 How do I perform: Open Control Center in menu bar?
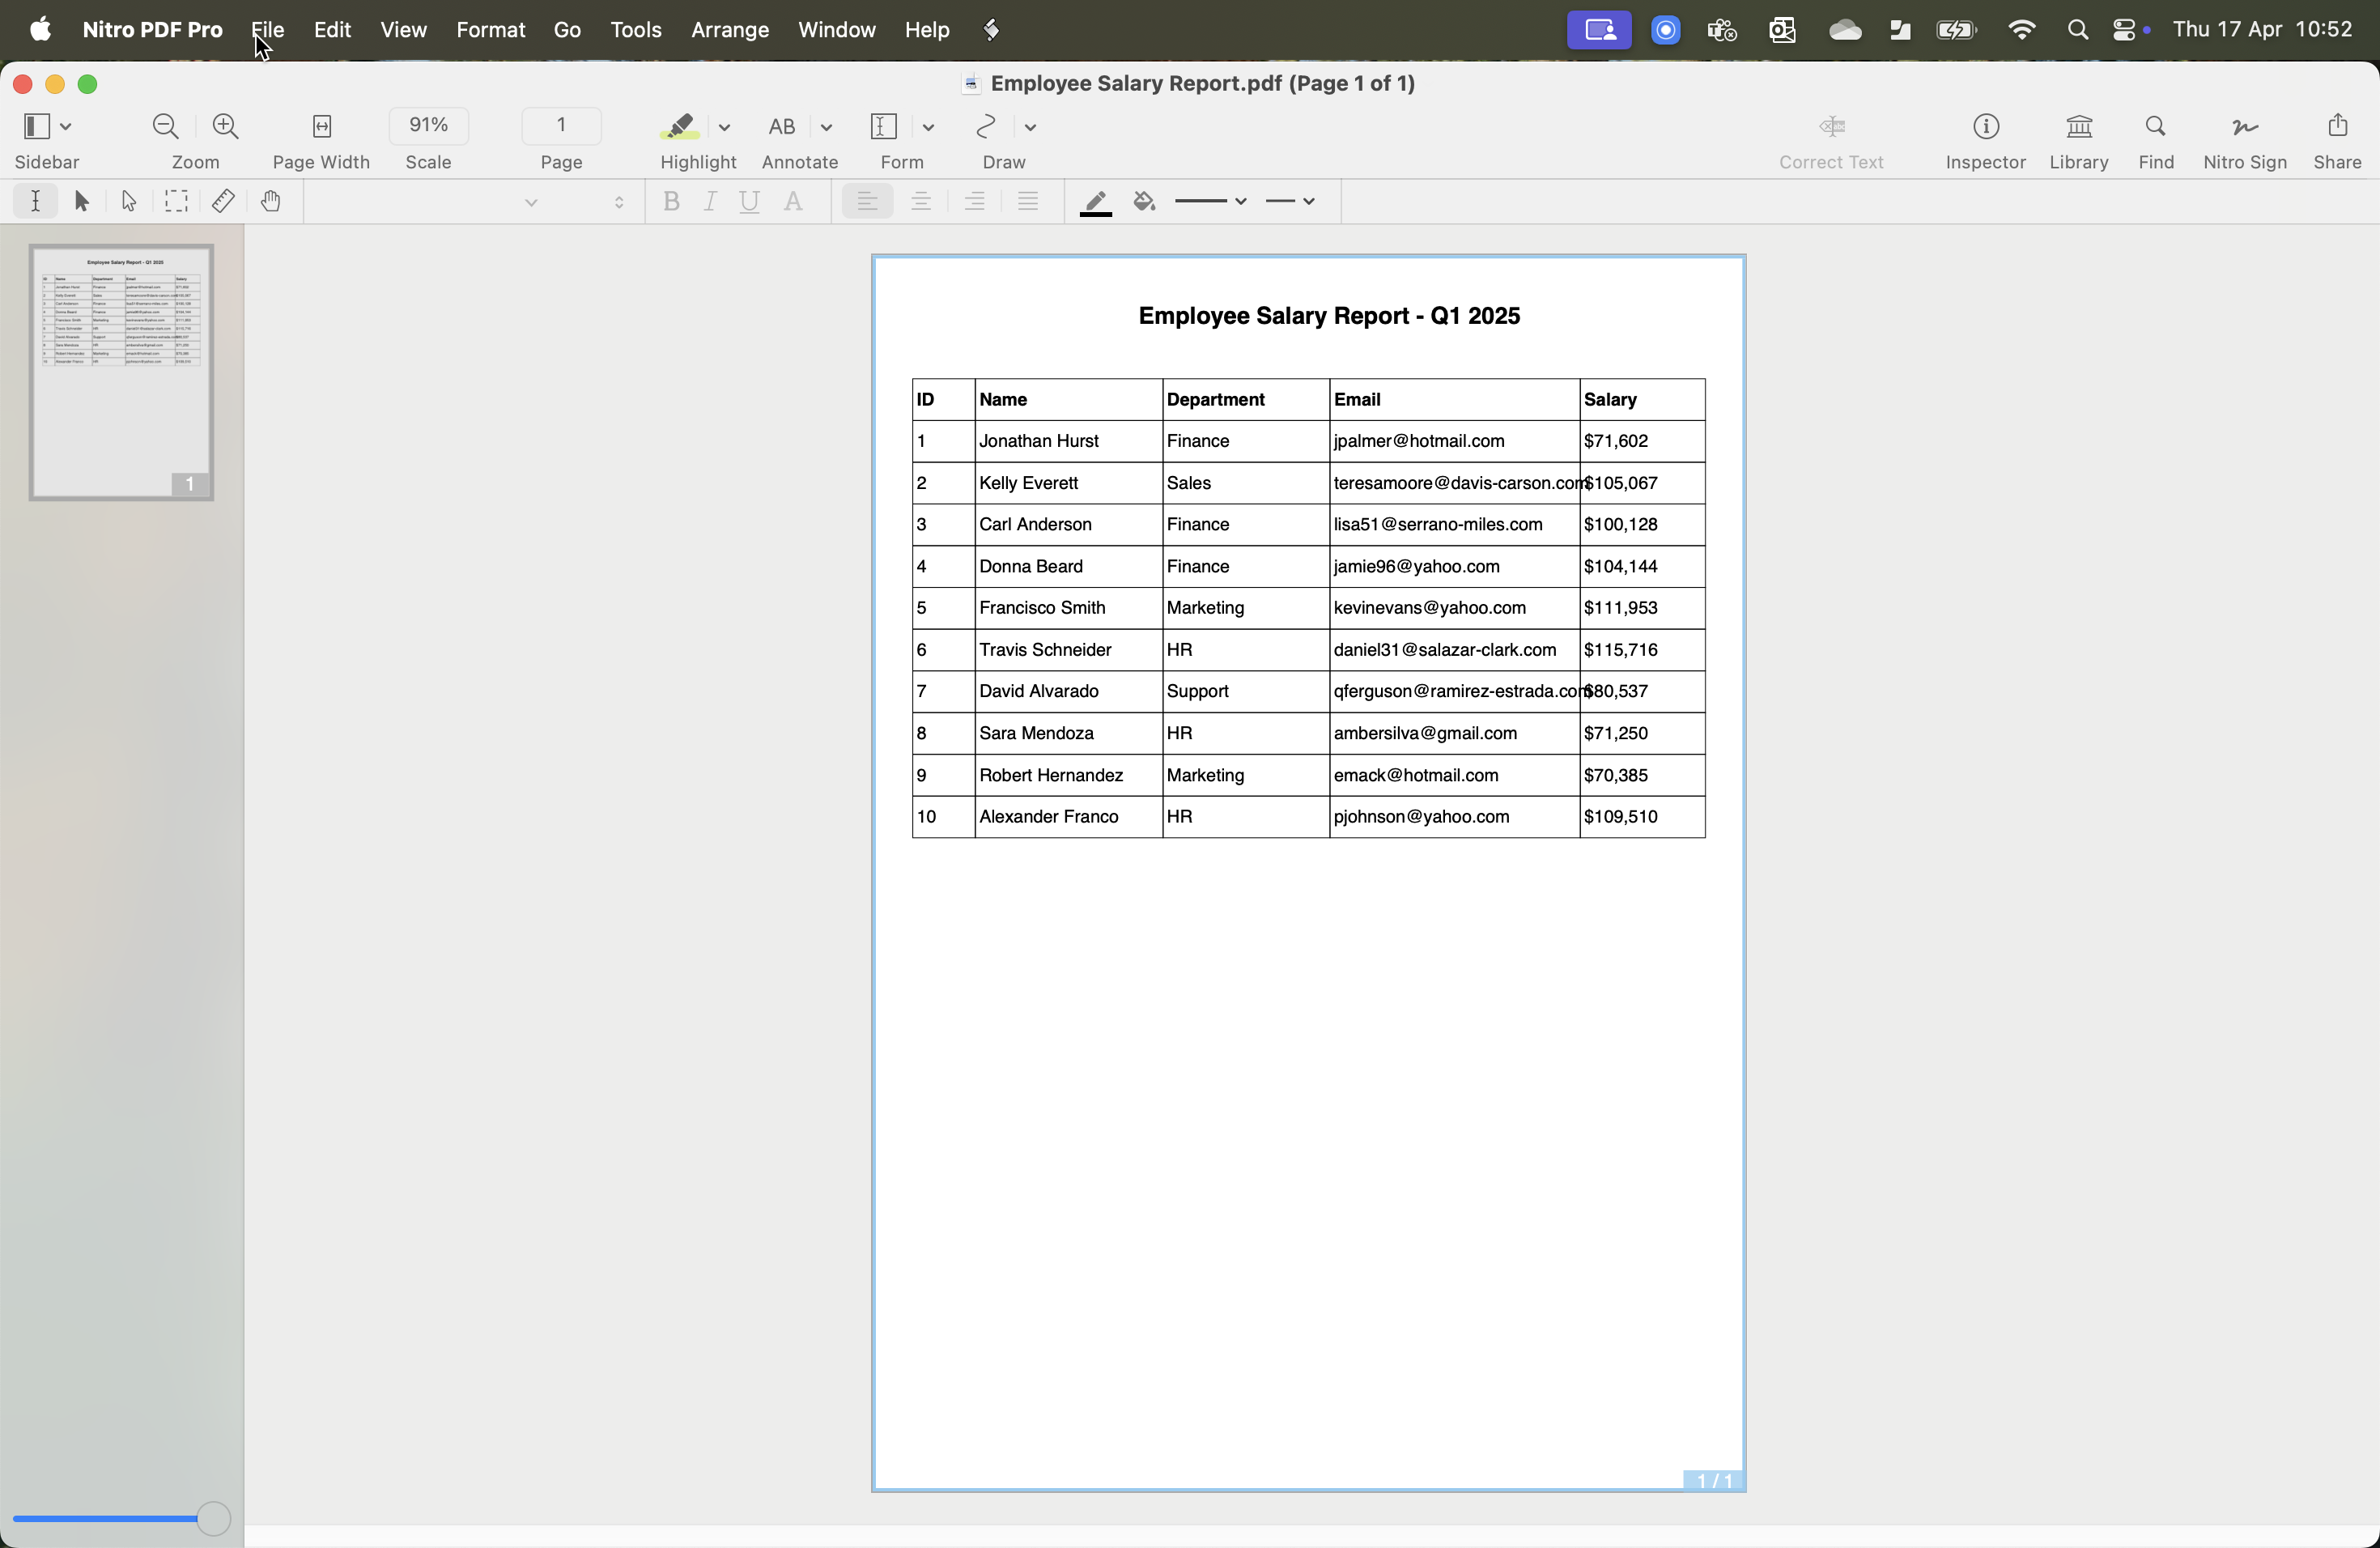2124,30
